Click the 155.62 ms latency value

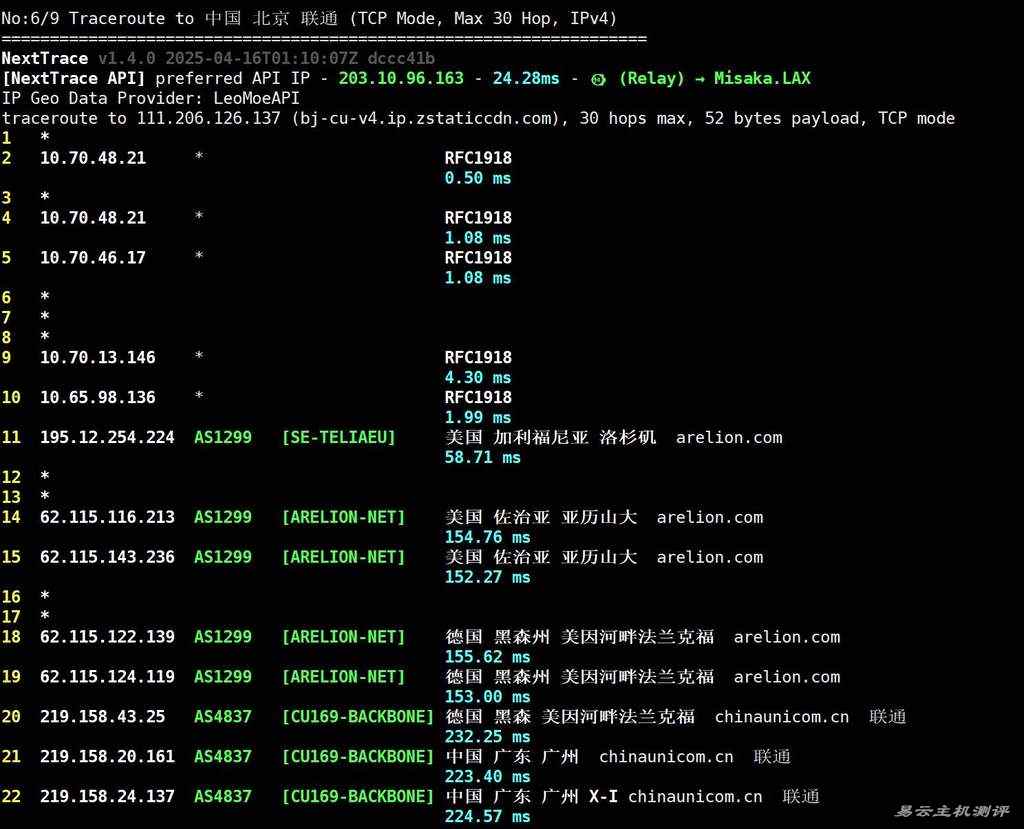[487, 656]
